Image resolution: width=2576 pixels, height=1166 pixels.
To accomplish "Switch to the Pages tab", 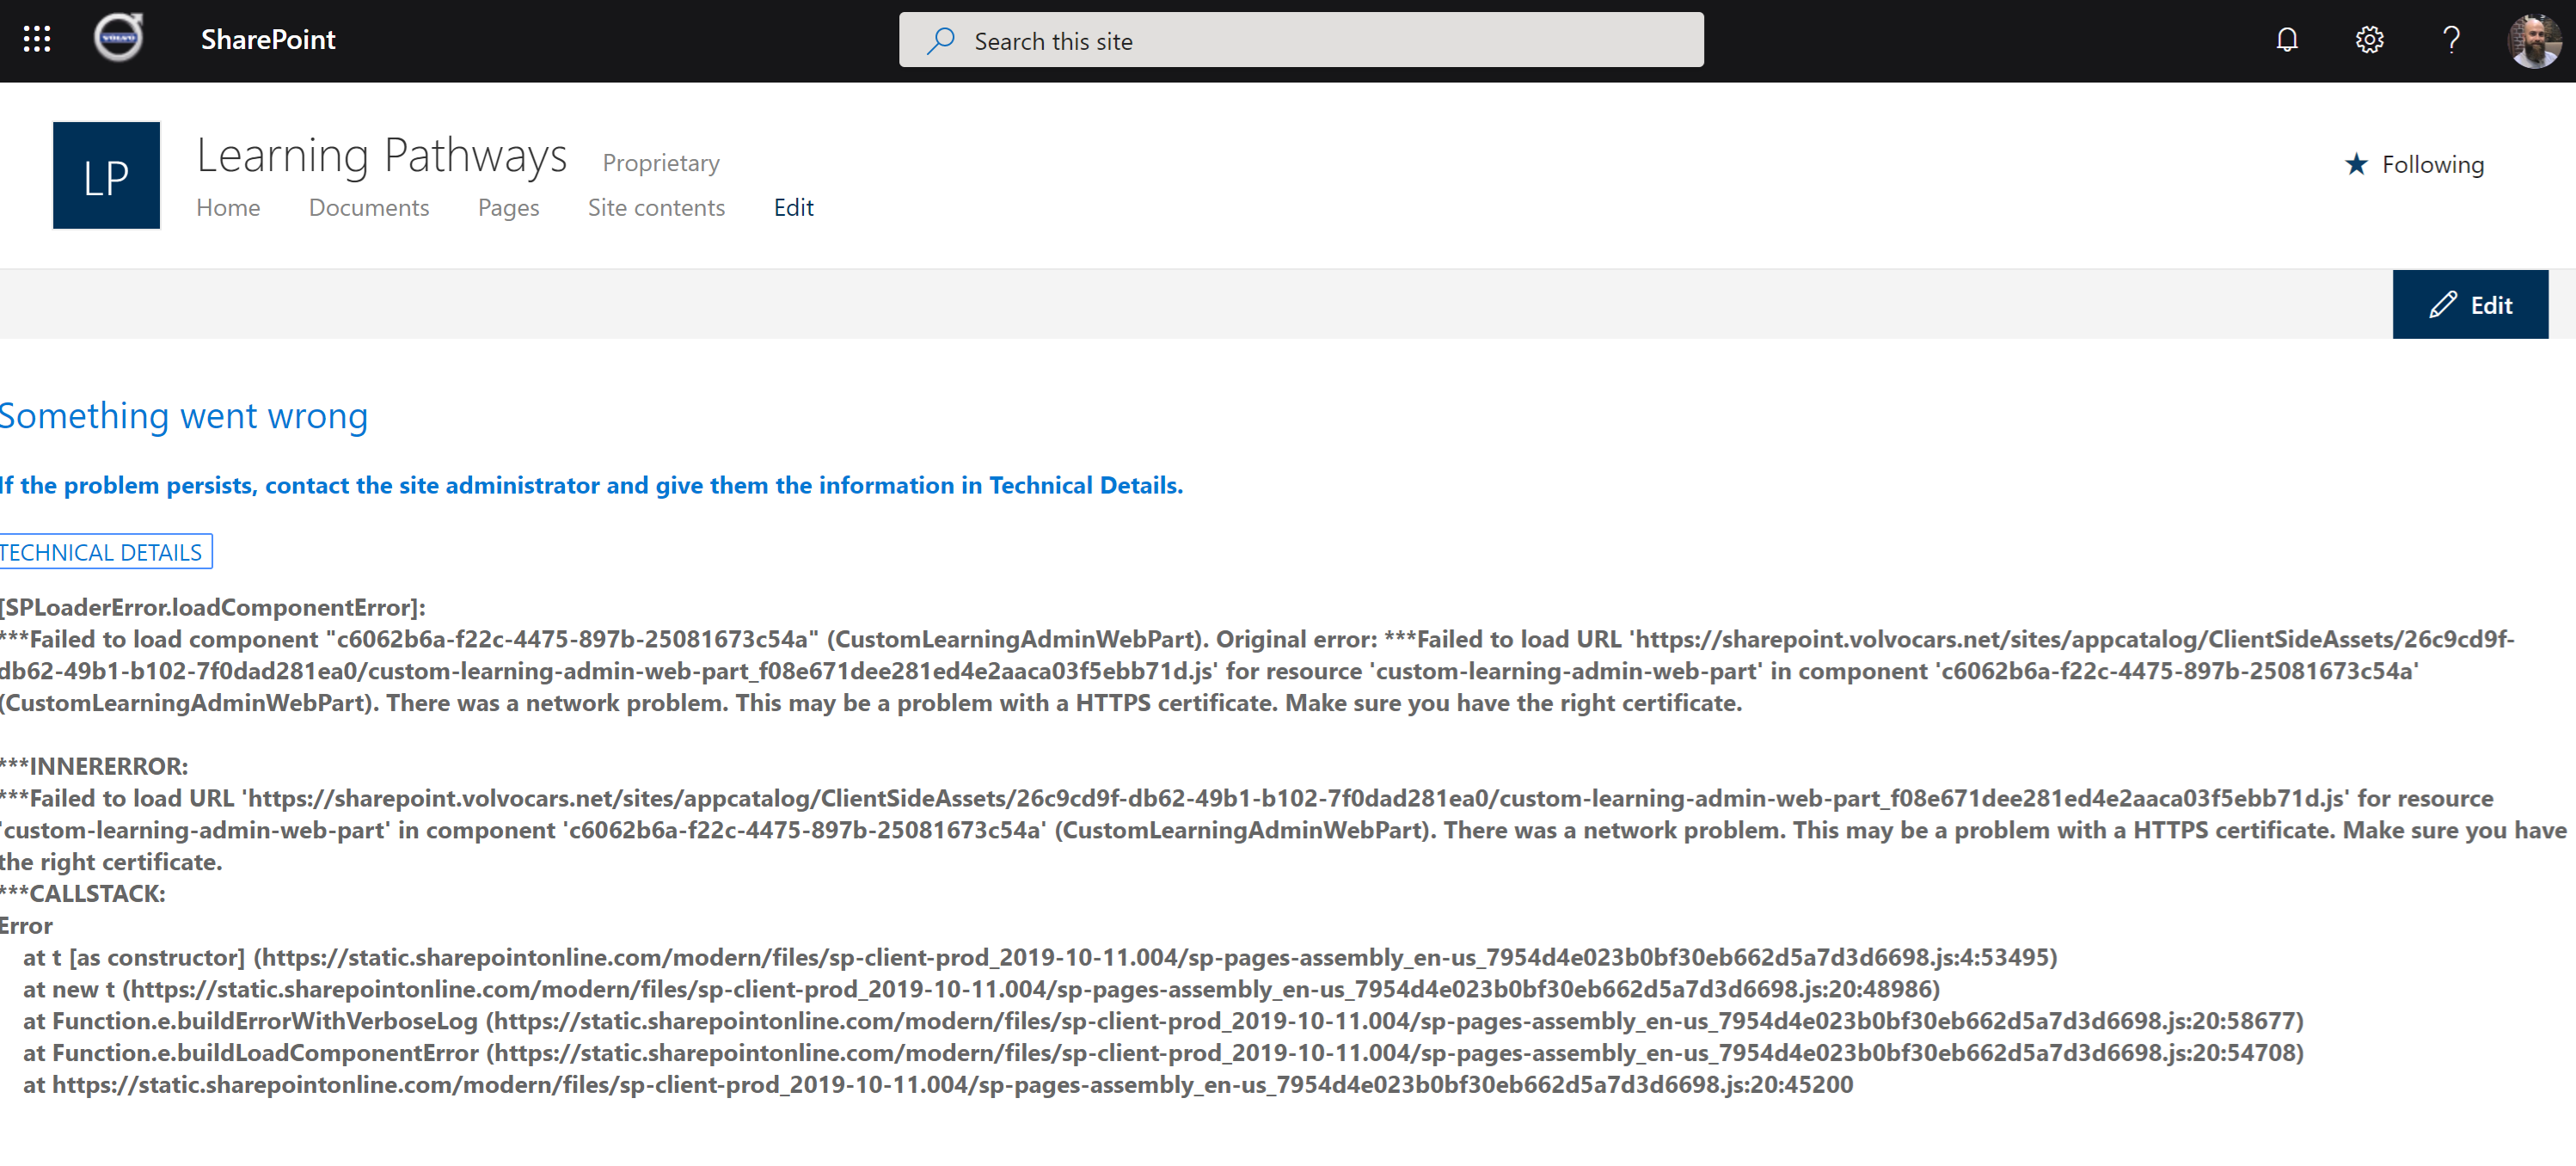I will coord(508,208).
